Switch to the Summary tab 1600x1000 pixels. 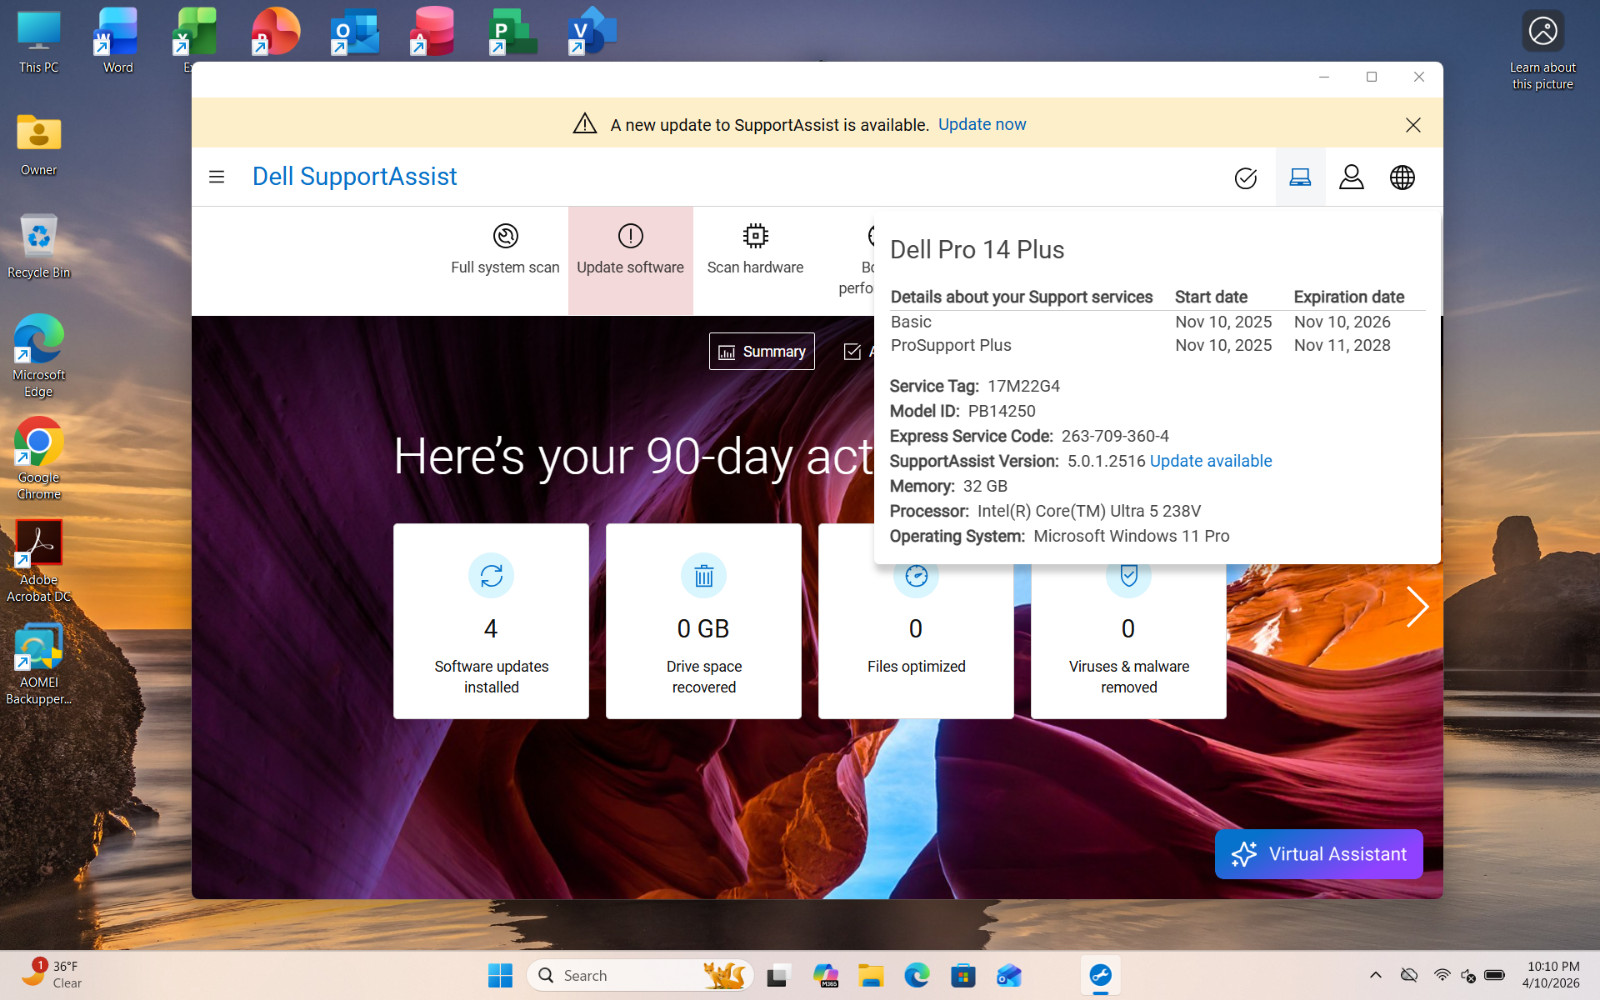click(x=762, y=351)
